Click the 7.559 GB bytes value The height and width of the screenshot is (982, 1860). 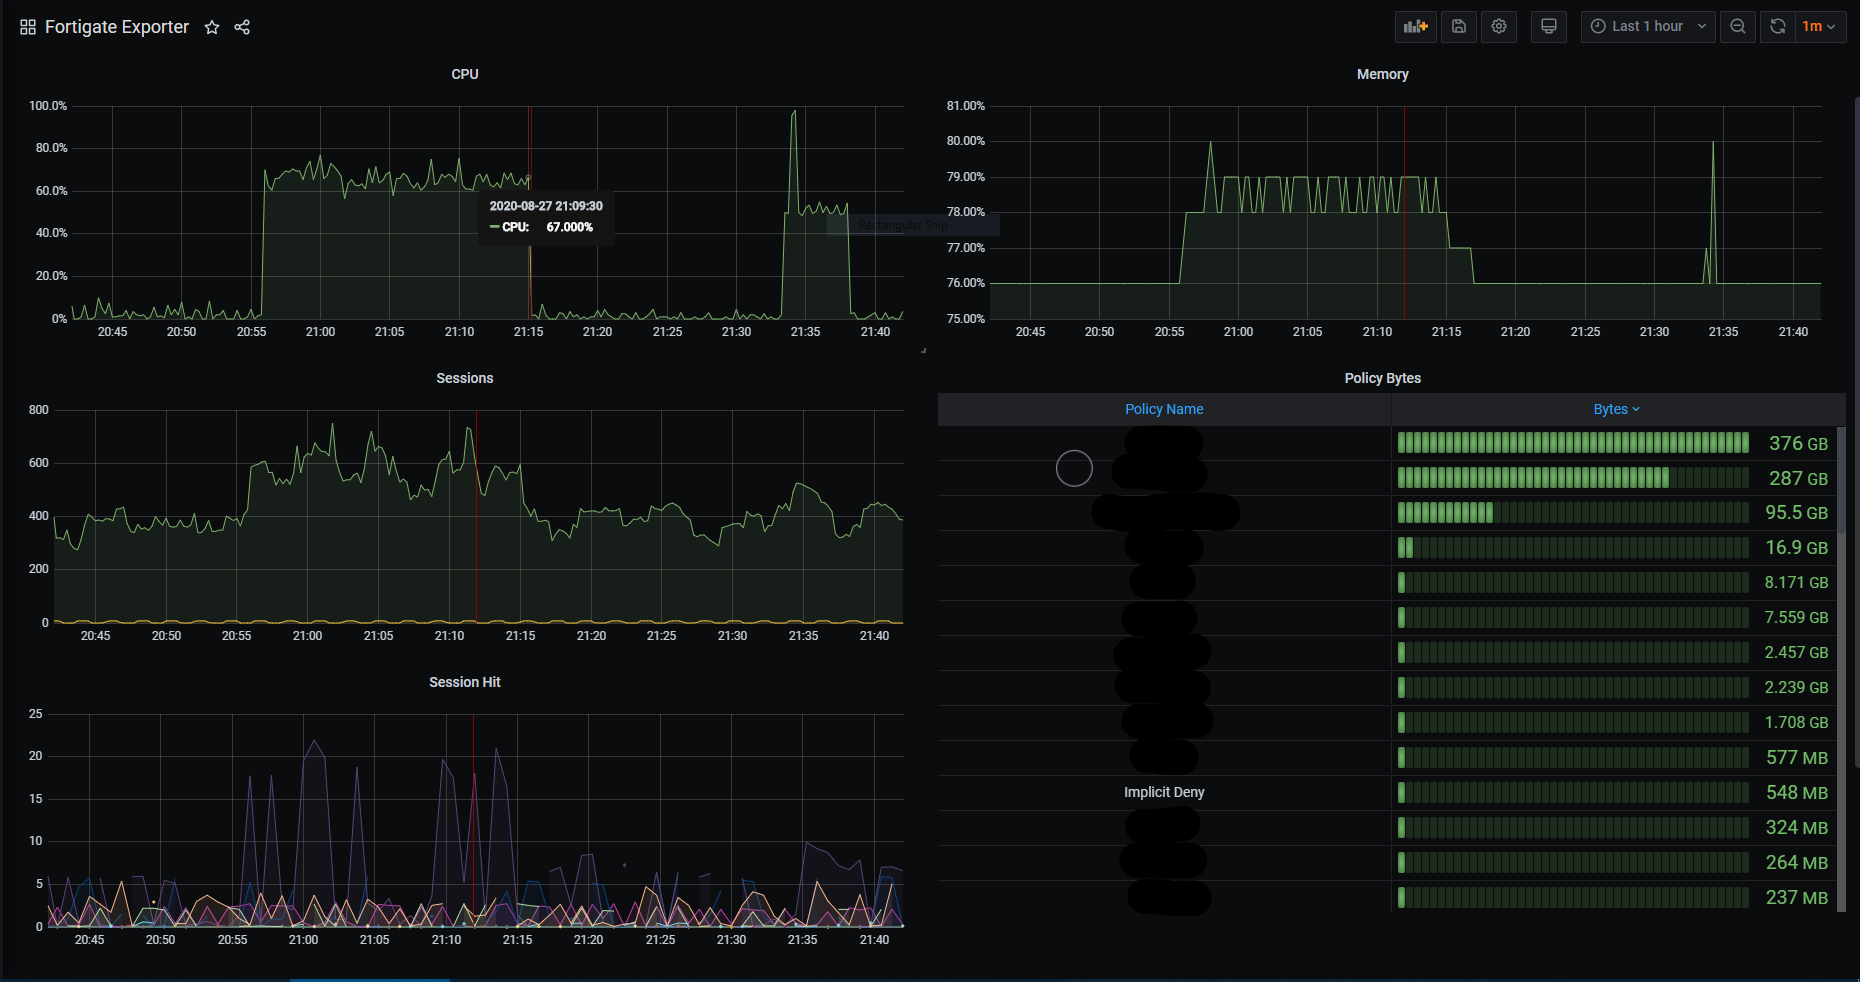click(1796, 617)
